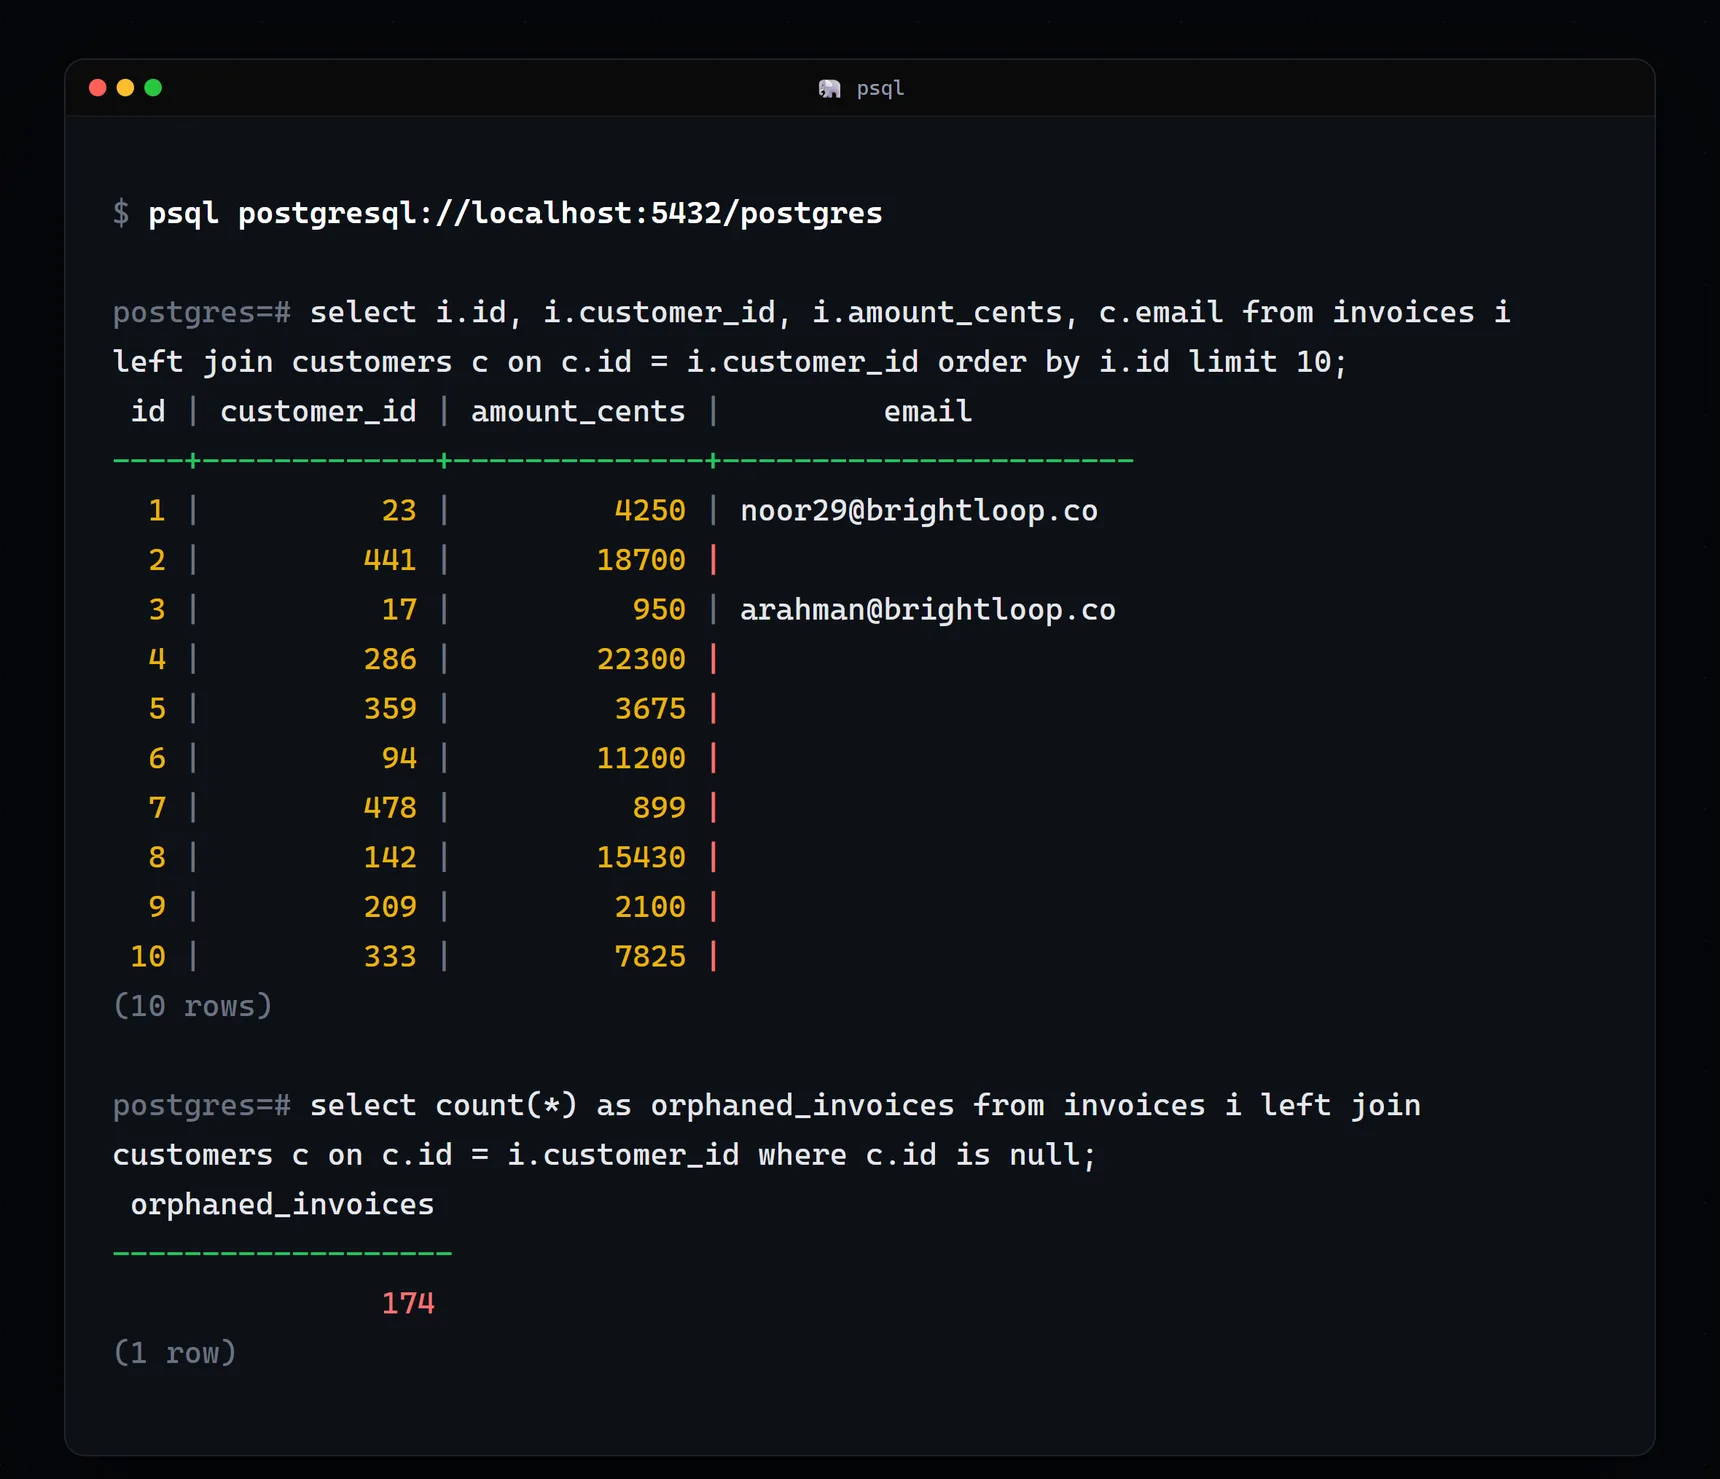Click amount value 18700
Viewport: 1720px width, 1479px height.
[x=641, y=560]
